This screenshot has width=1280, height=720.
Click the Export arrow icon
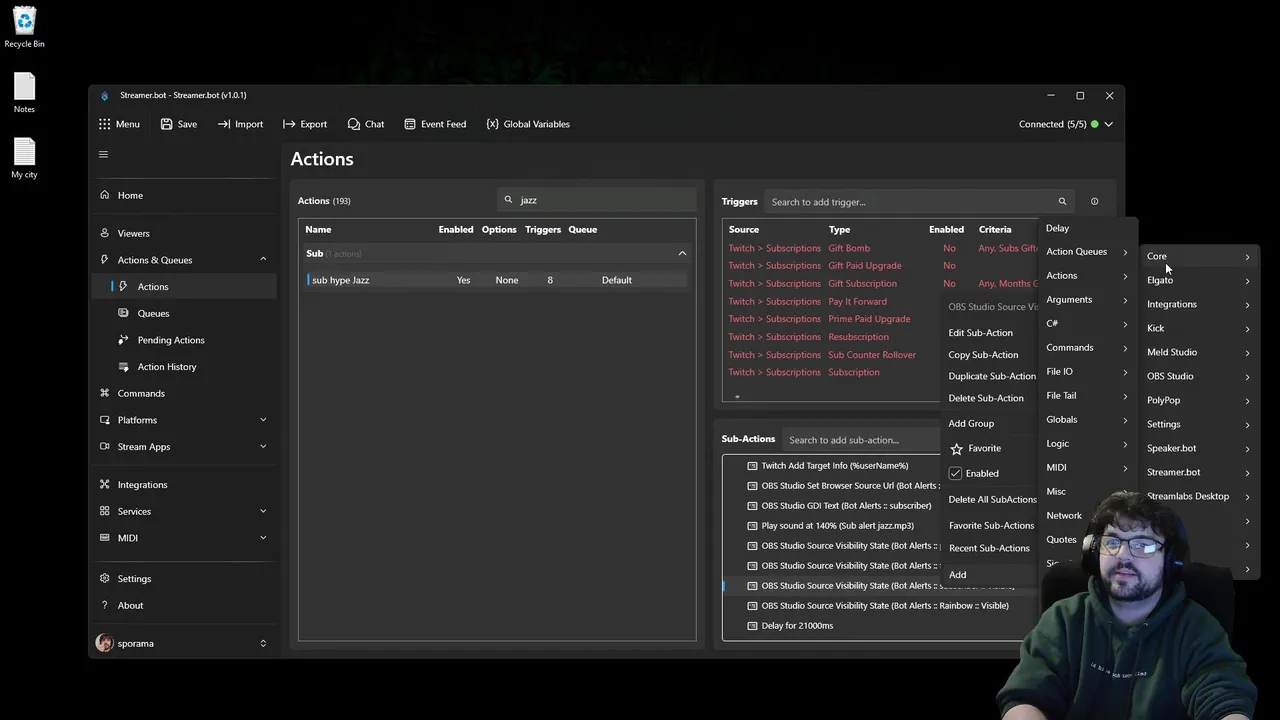(x=289, y=124)
